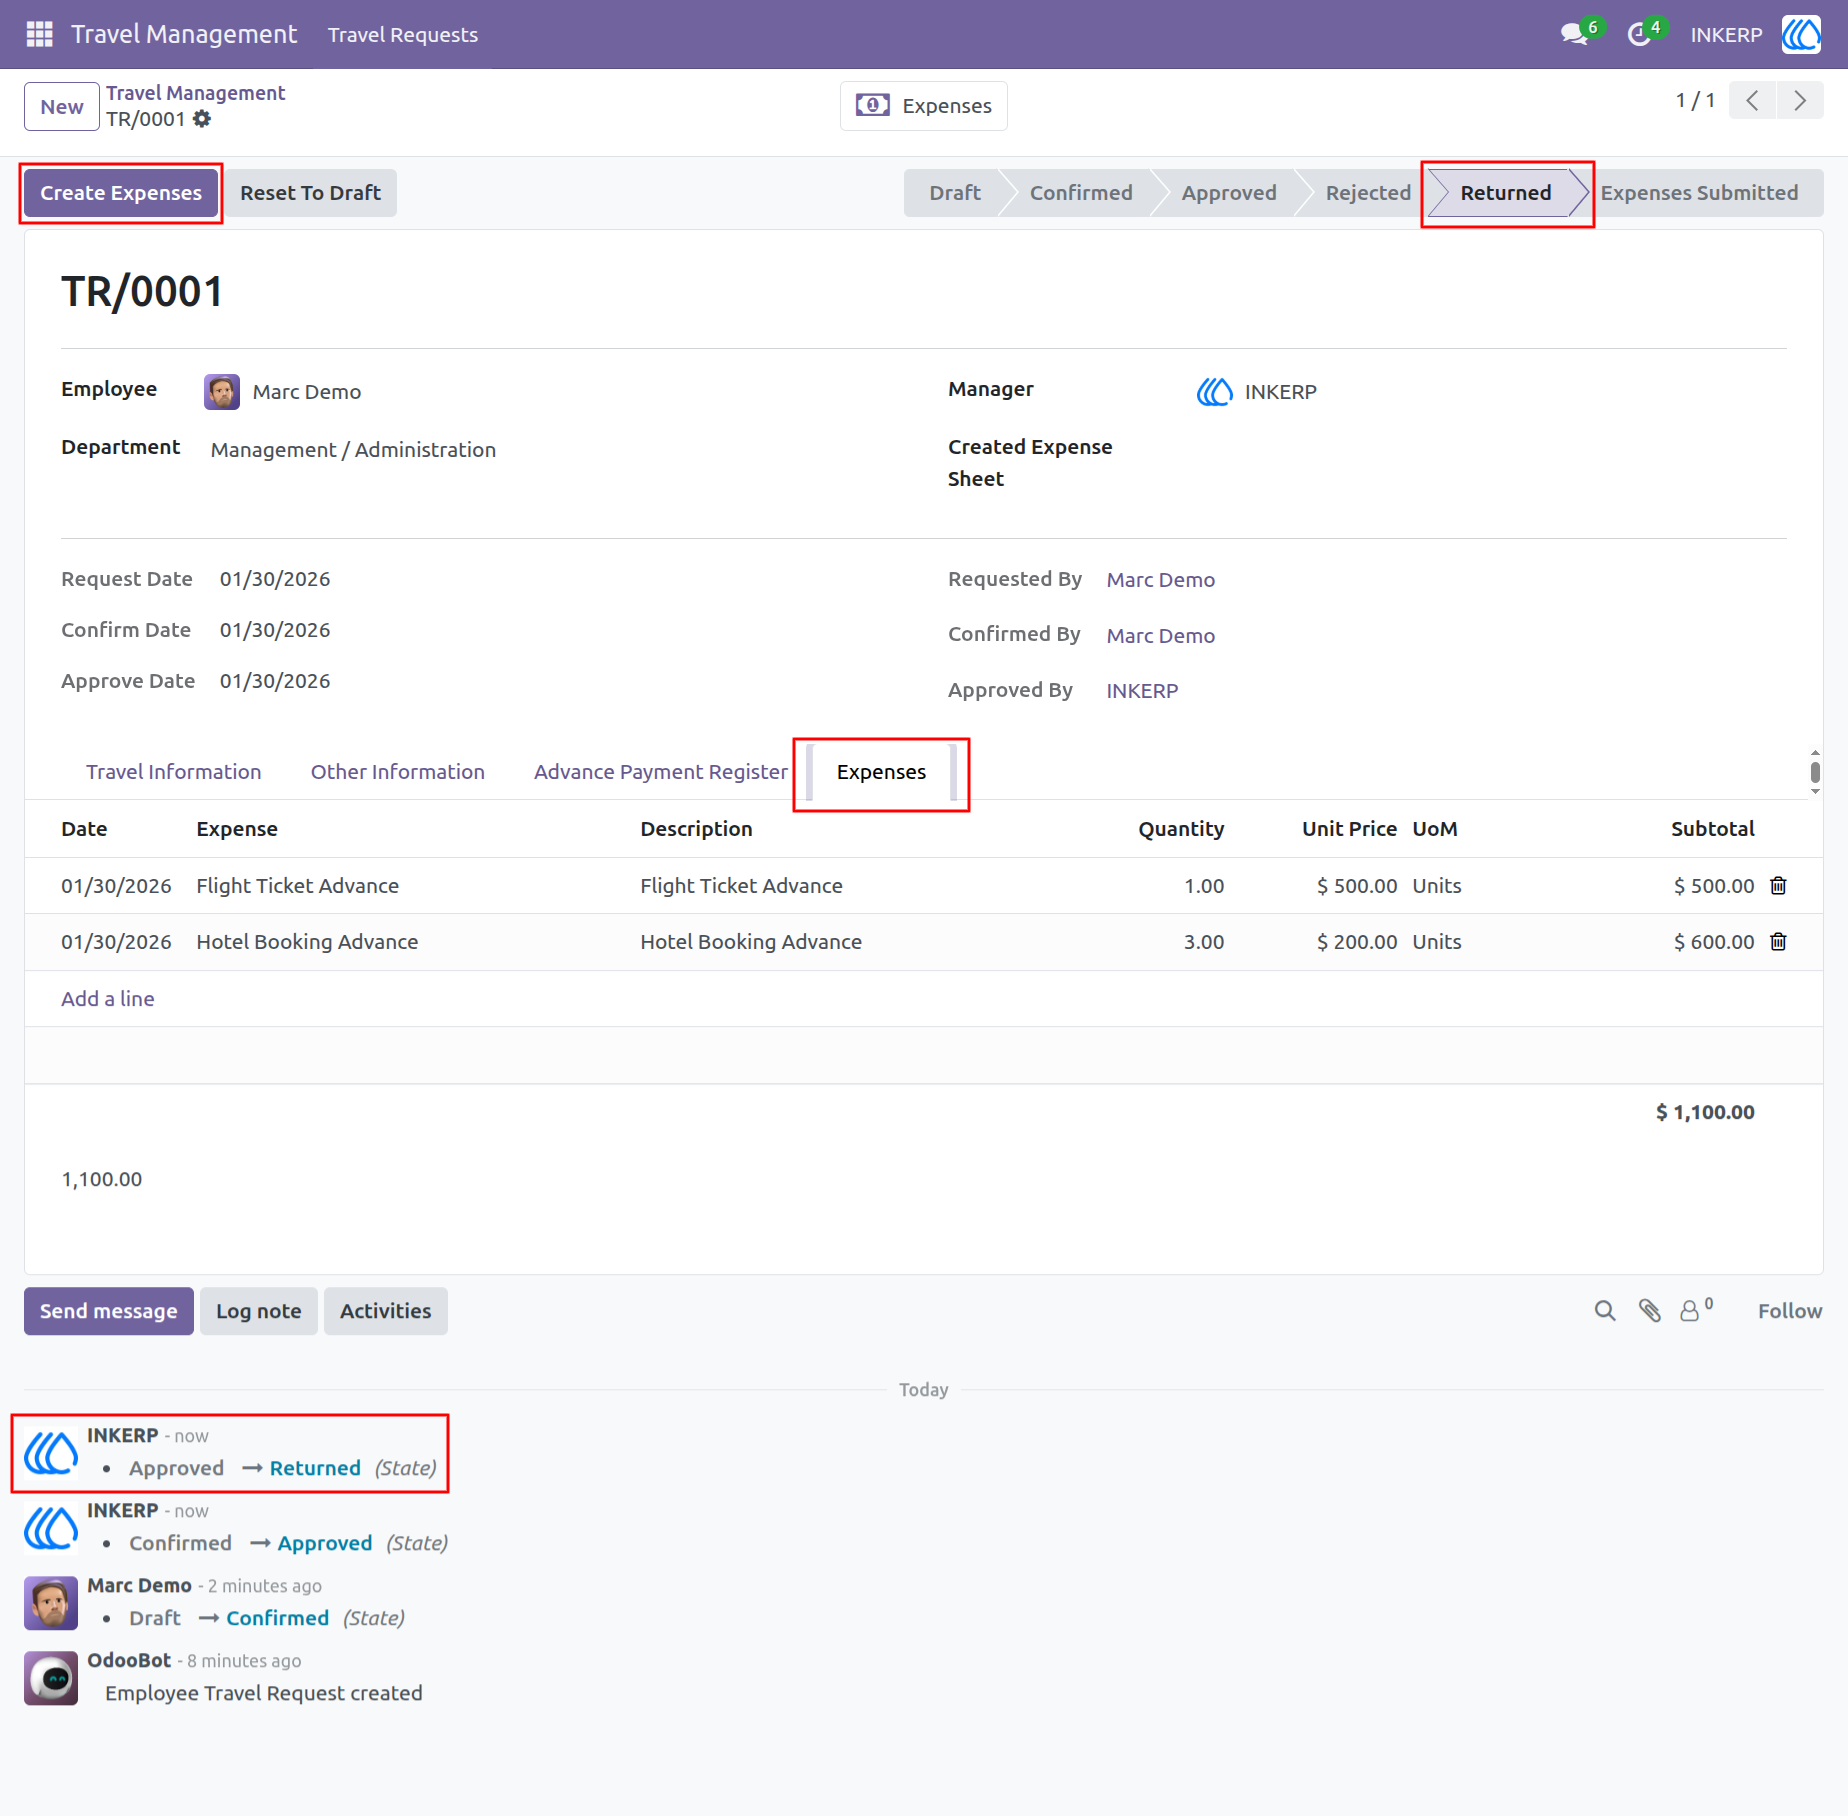Viewport: 1848px width, 1817px height.
Task: Open the activities clock icon
Action: click(x=1638, y=34)
